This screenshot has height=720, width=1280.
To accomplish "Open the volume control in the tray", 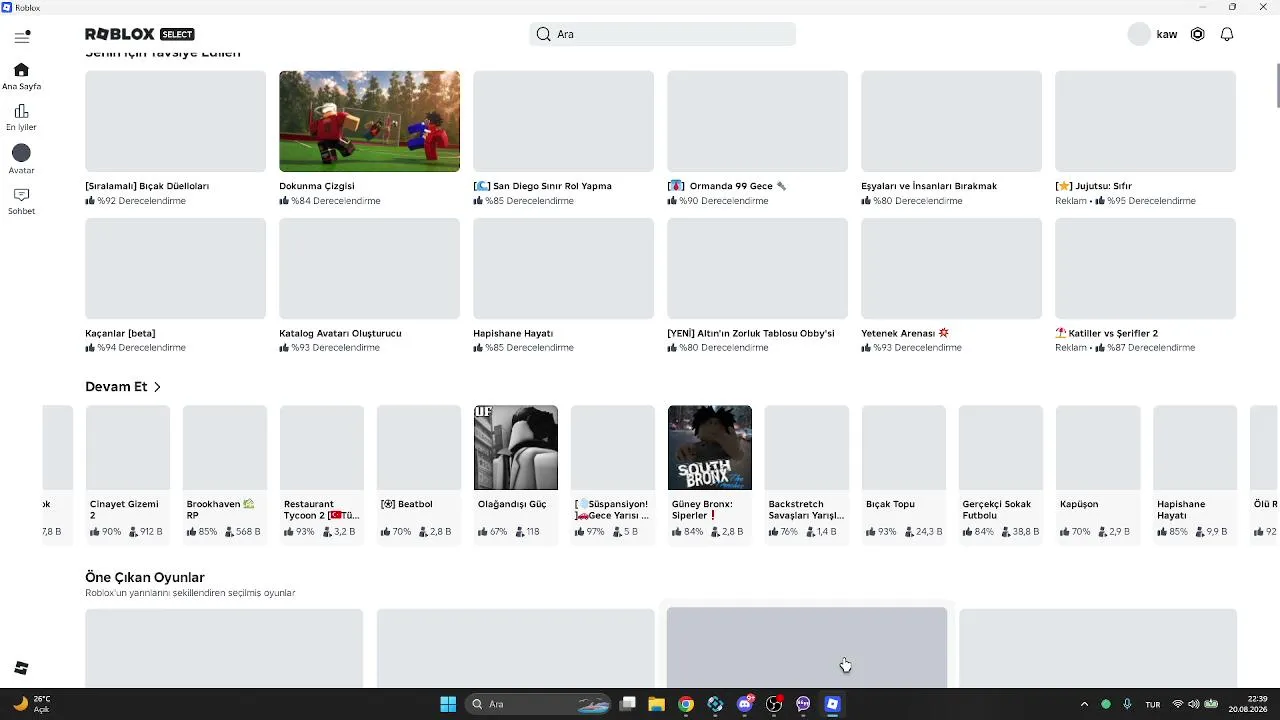I will [x=1193, y=704].
